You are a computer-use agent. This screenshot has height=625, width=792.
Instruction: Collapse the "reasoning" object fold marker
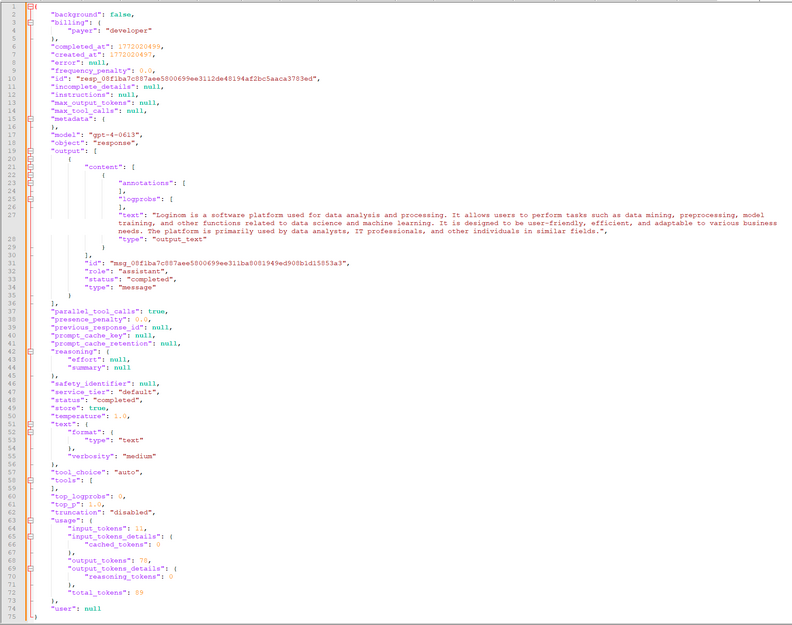point(30,351)
